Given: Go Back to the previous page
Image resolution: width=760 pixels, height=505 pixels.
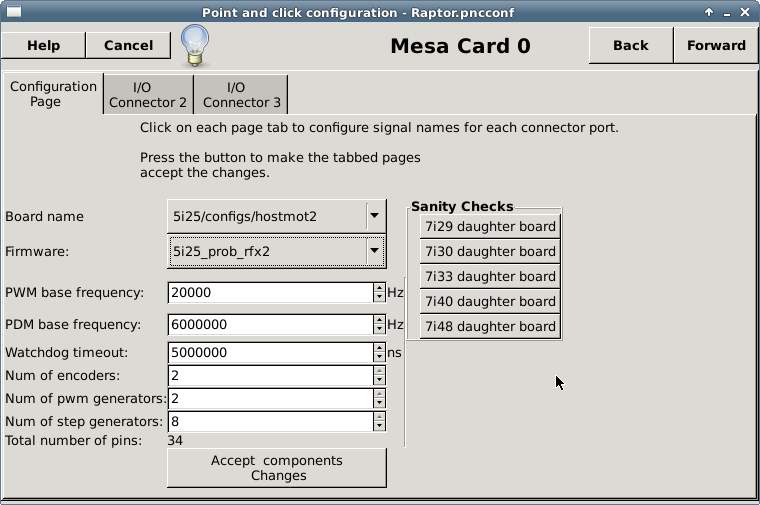Looking at the screenshot, I should (x=631, y=46).
